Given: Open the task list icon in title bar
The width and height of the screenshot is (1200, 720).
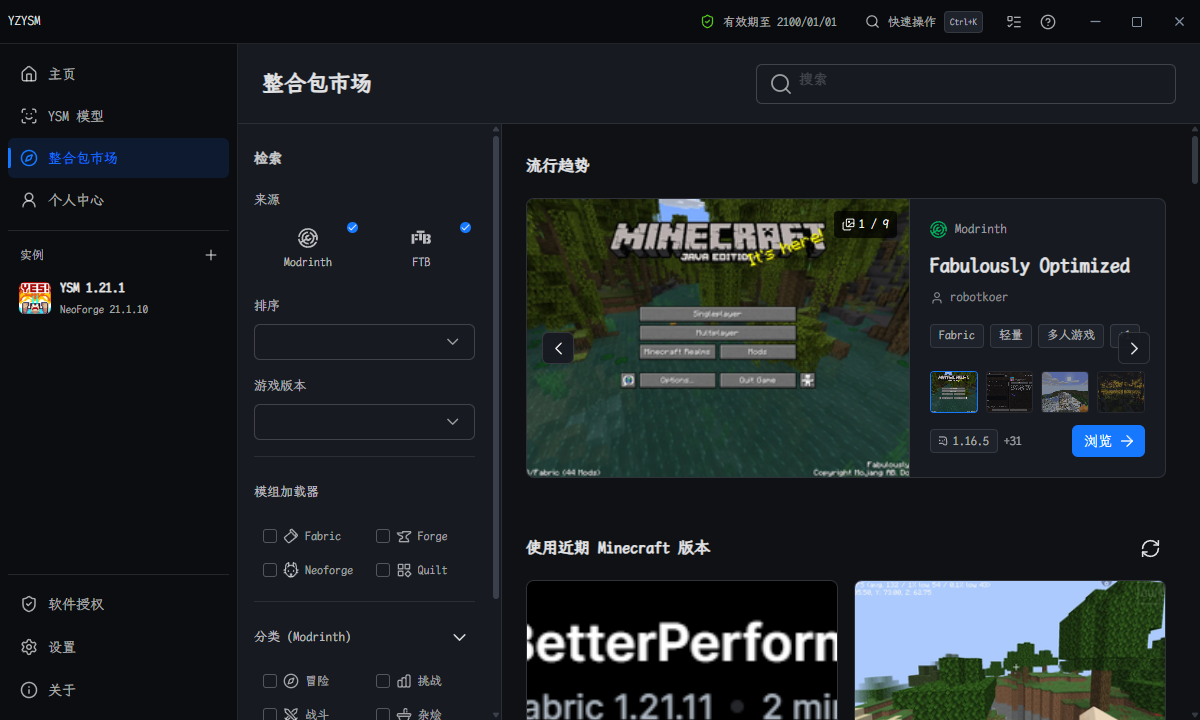Looking at the screenshot, I should pos(1014,22).
